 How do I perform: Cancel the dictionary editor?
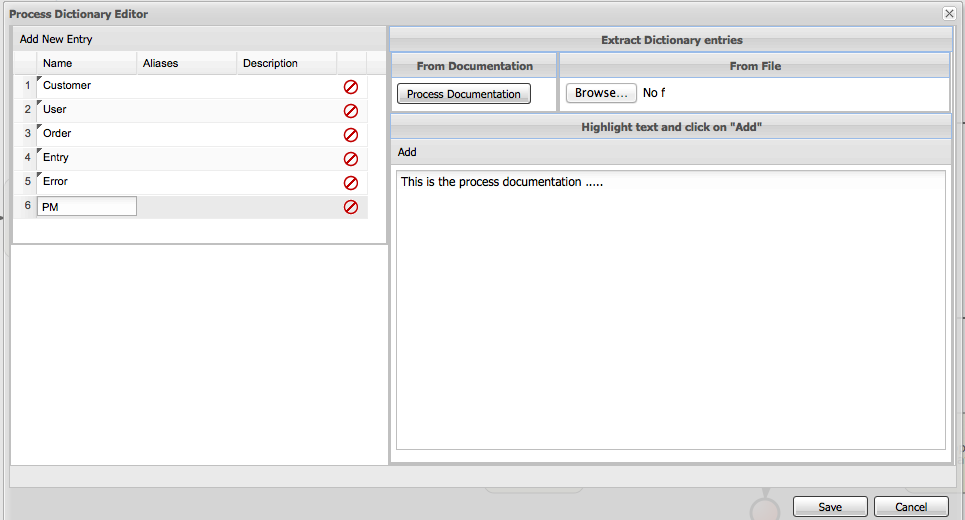[x=911, y=507]
